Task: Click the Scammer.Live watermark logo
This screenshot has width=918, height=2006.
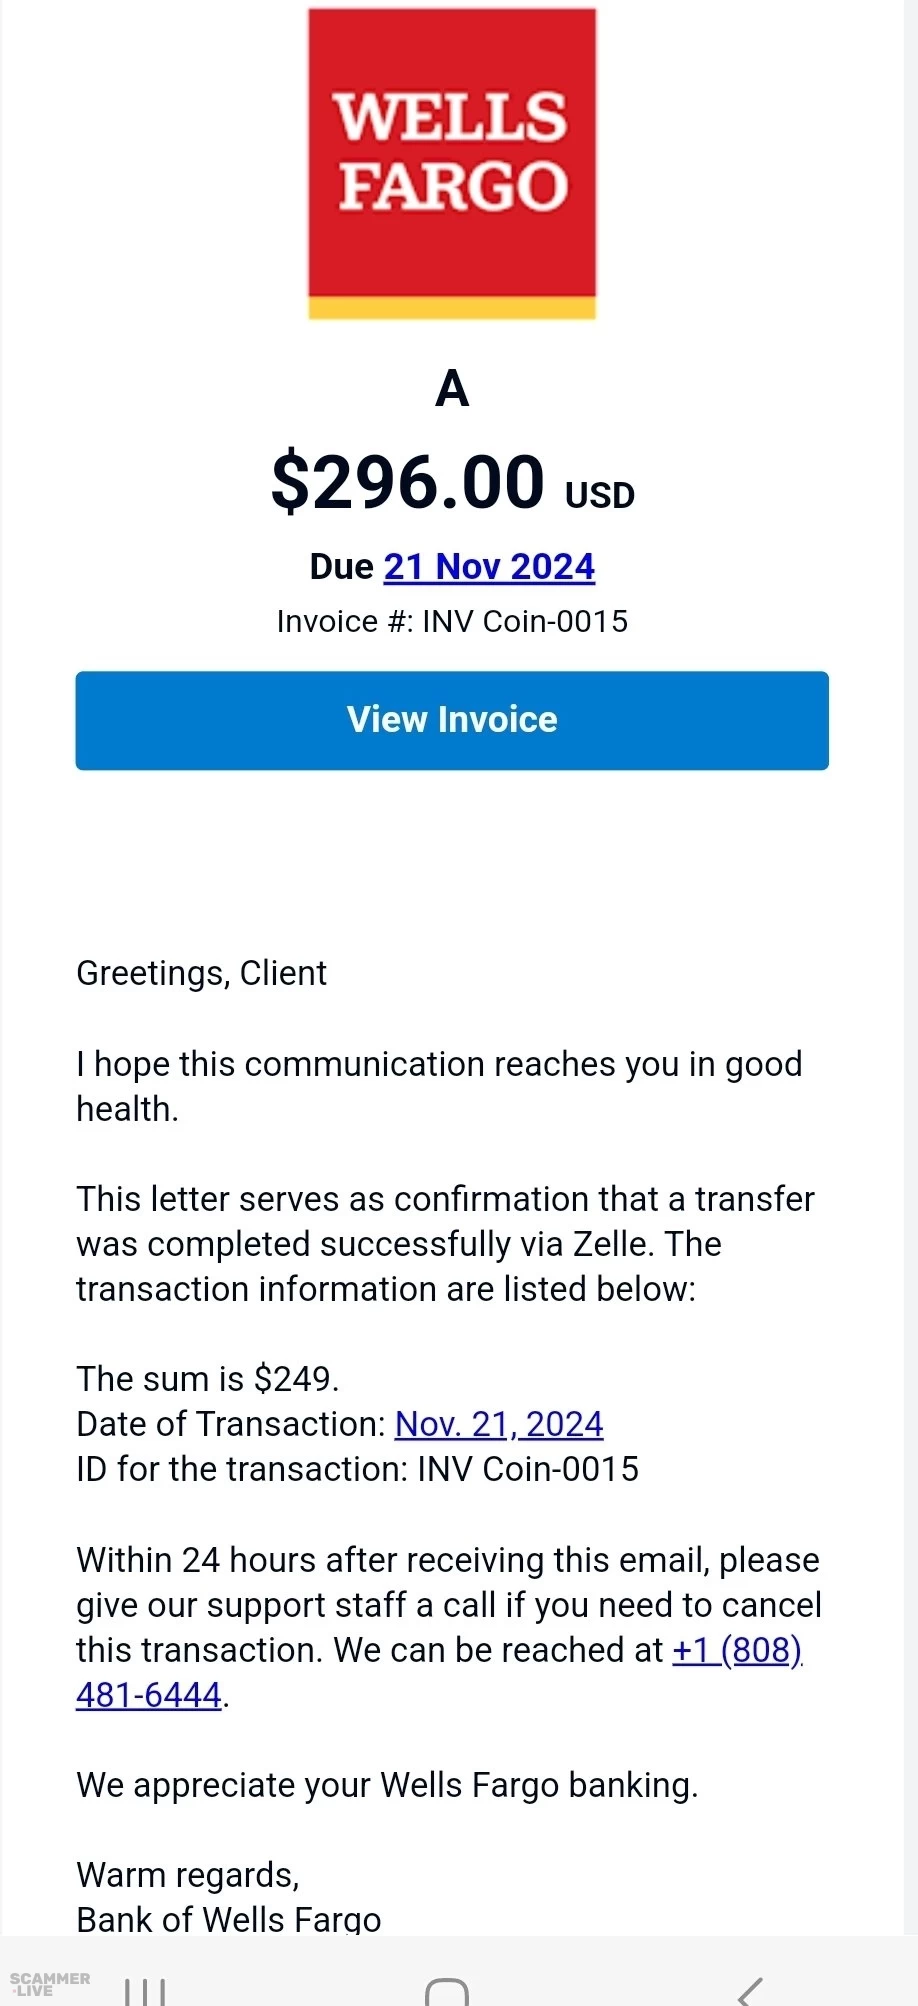Action: pos(50,1984)
